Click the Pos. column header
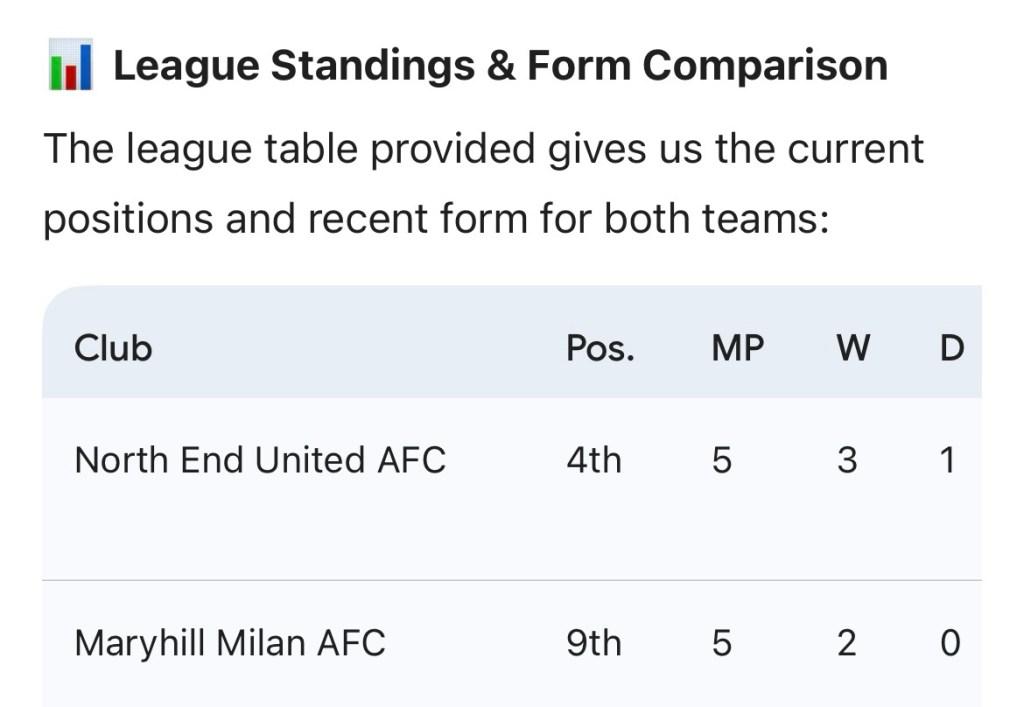Image resolution: width=1024 pixels, height=707 pixels. point(600,348)
